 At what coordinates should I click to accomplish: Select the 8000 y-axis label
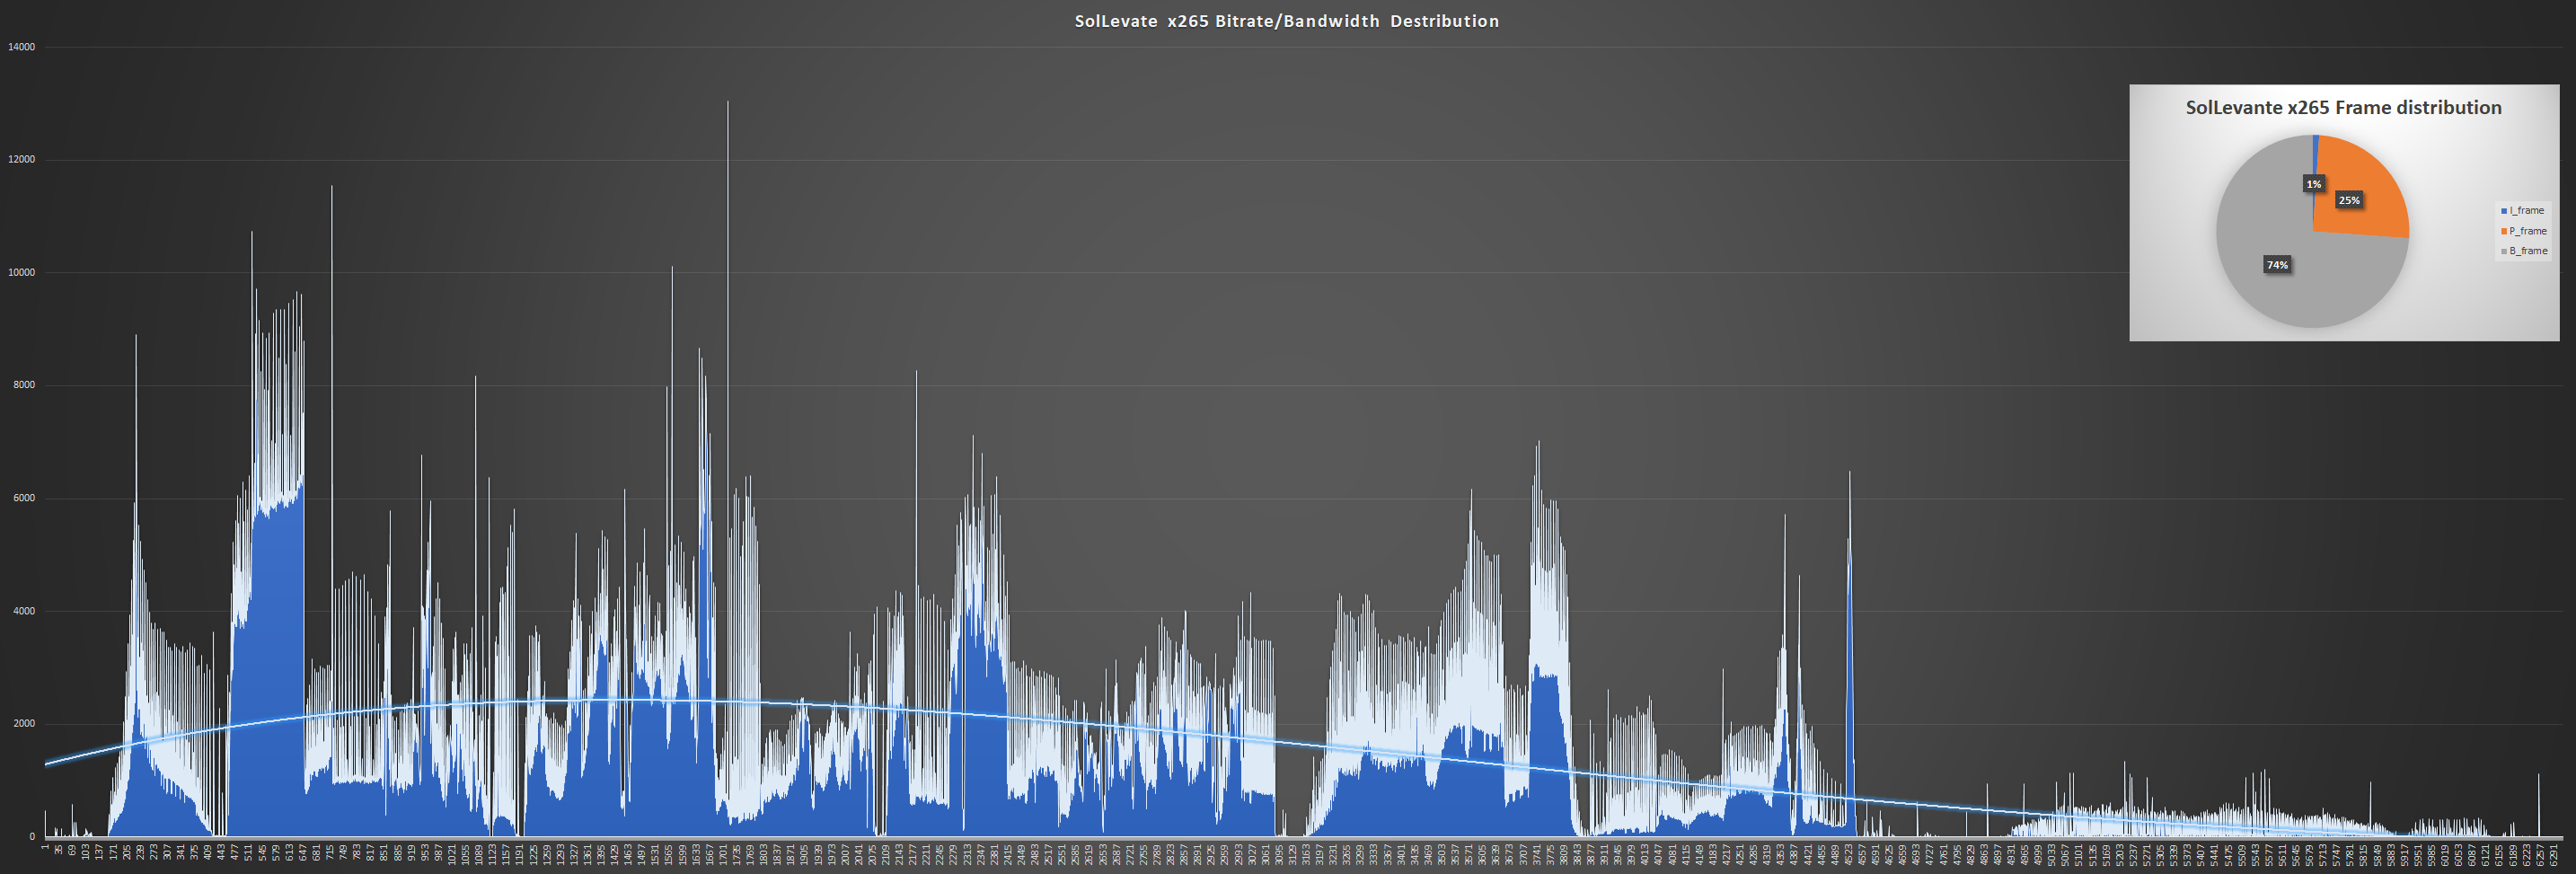(x=23, y=385)
